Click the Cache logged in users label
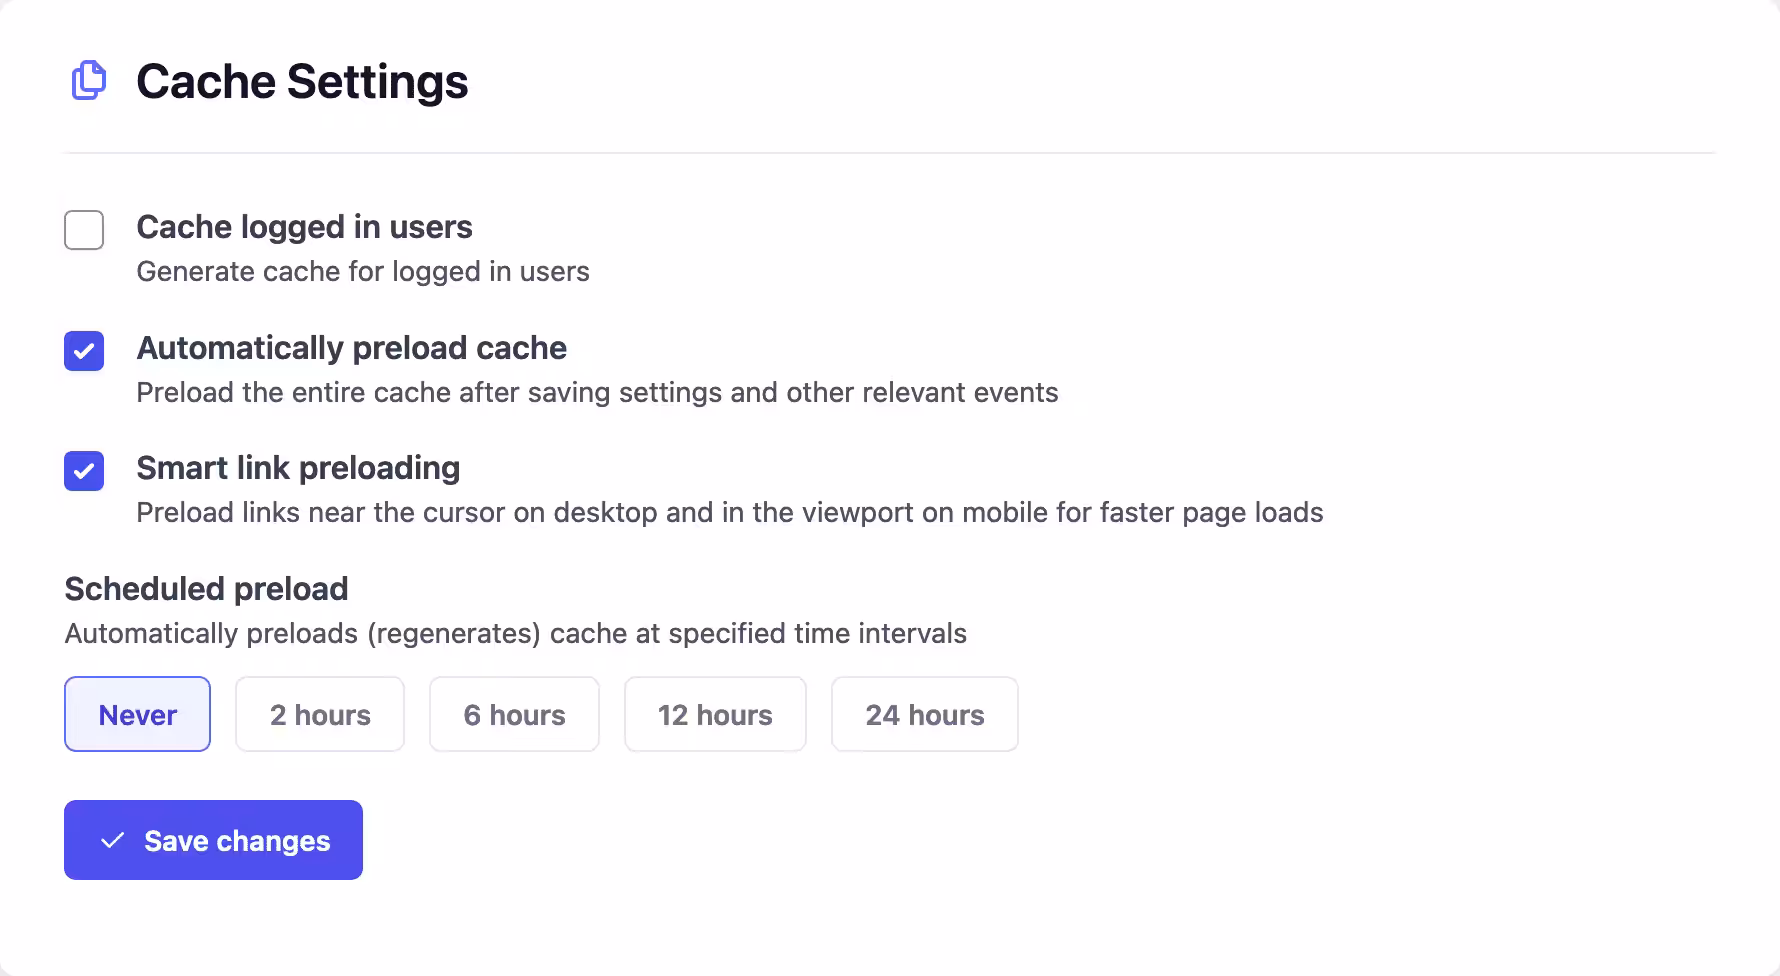The width and height of the screenshot is (1780, 976). 305,227
